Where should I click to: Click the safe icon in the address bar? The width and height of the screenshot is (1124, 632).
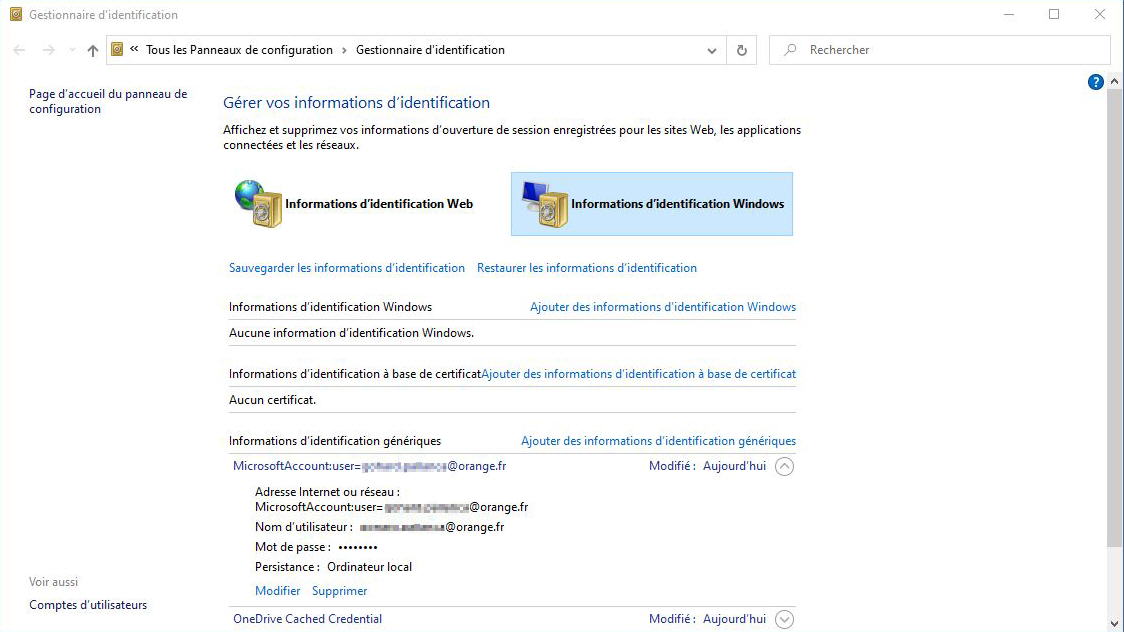click(117, 49)
